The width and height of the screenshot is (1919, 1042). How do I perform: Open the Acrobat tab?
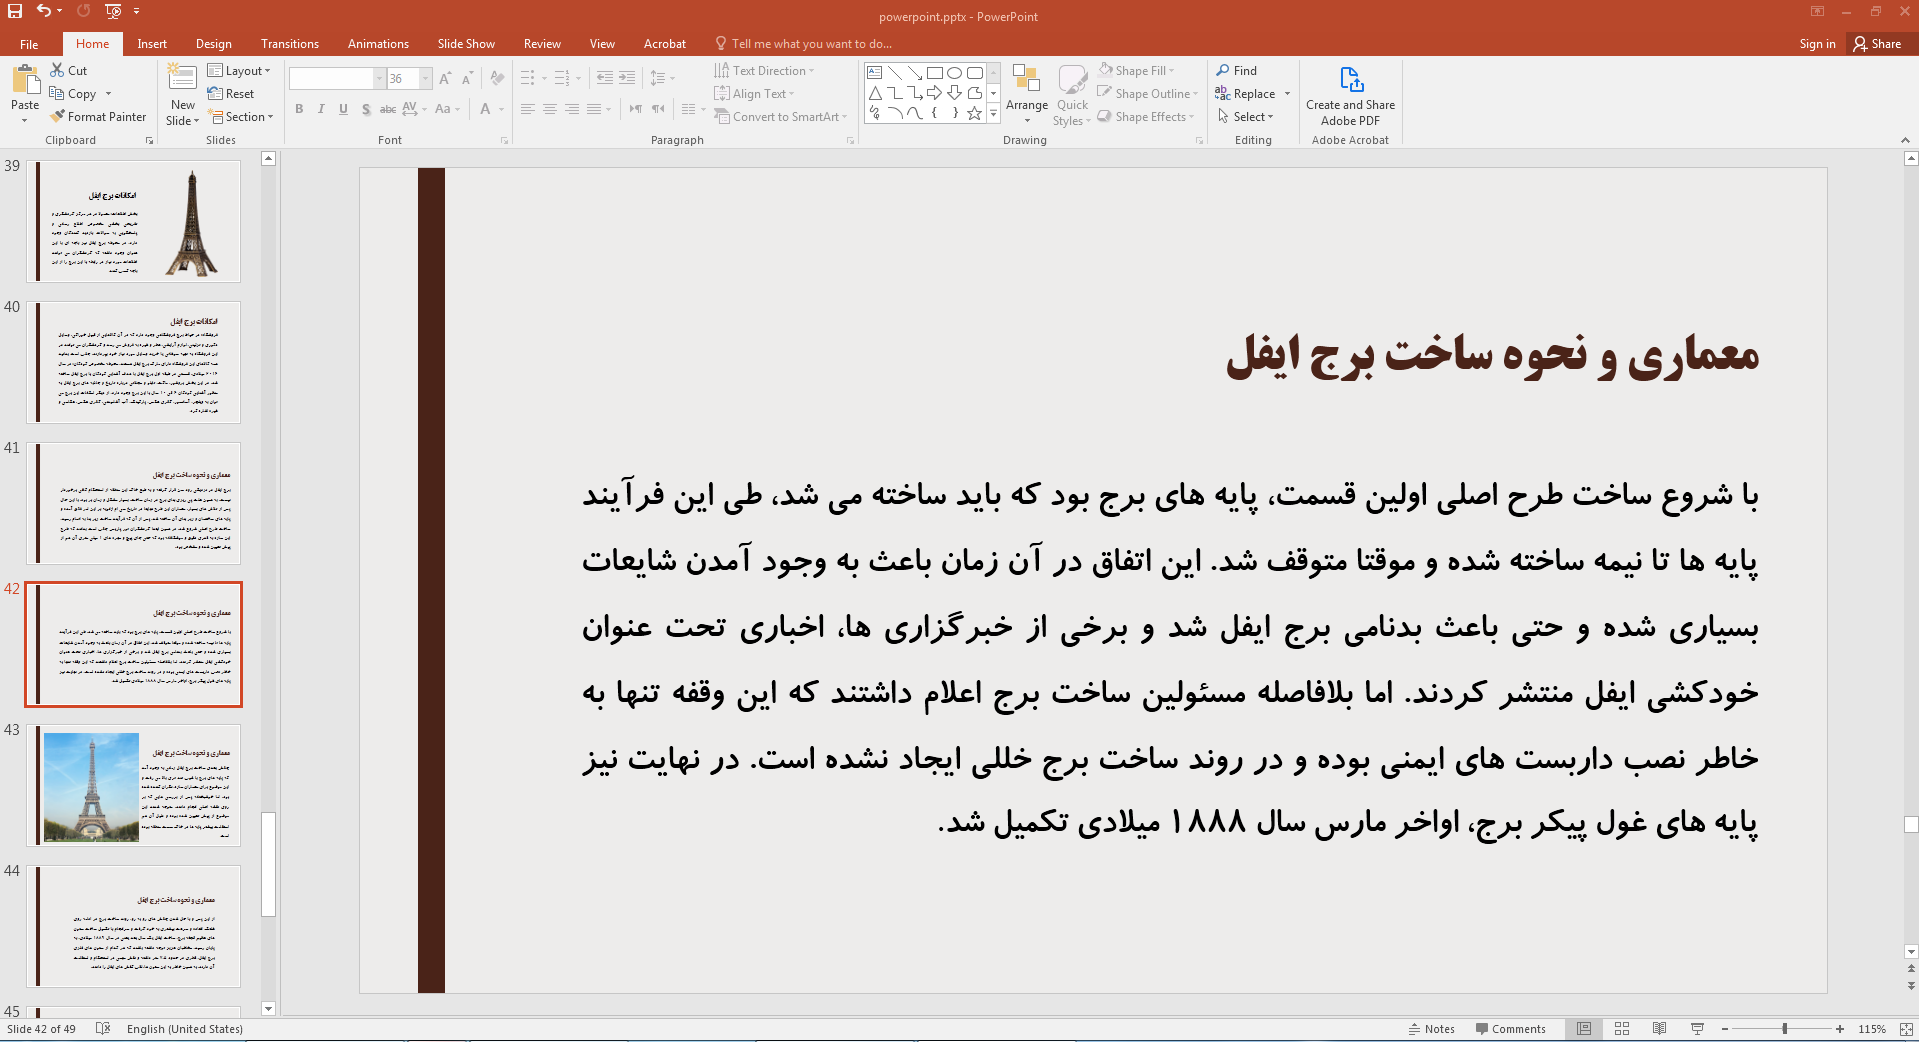665,44
